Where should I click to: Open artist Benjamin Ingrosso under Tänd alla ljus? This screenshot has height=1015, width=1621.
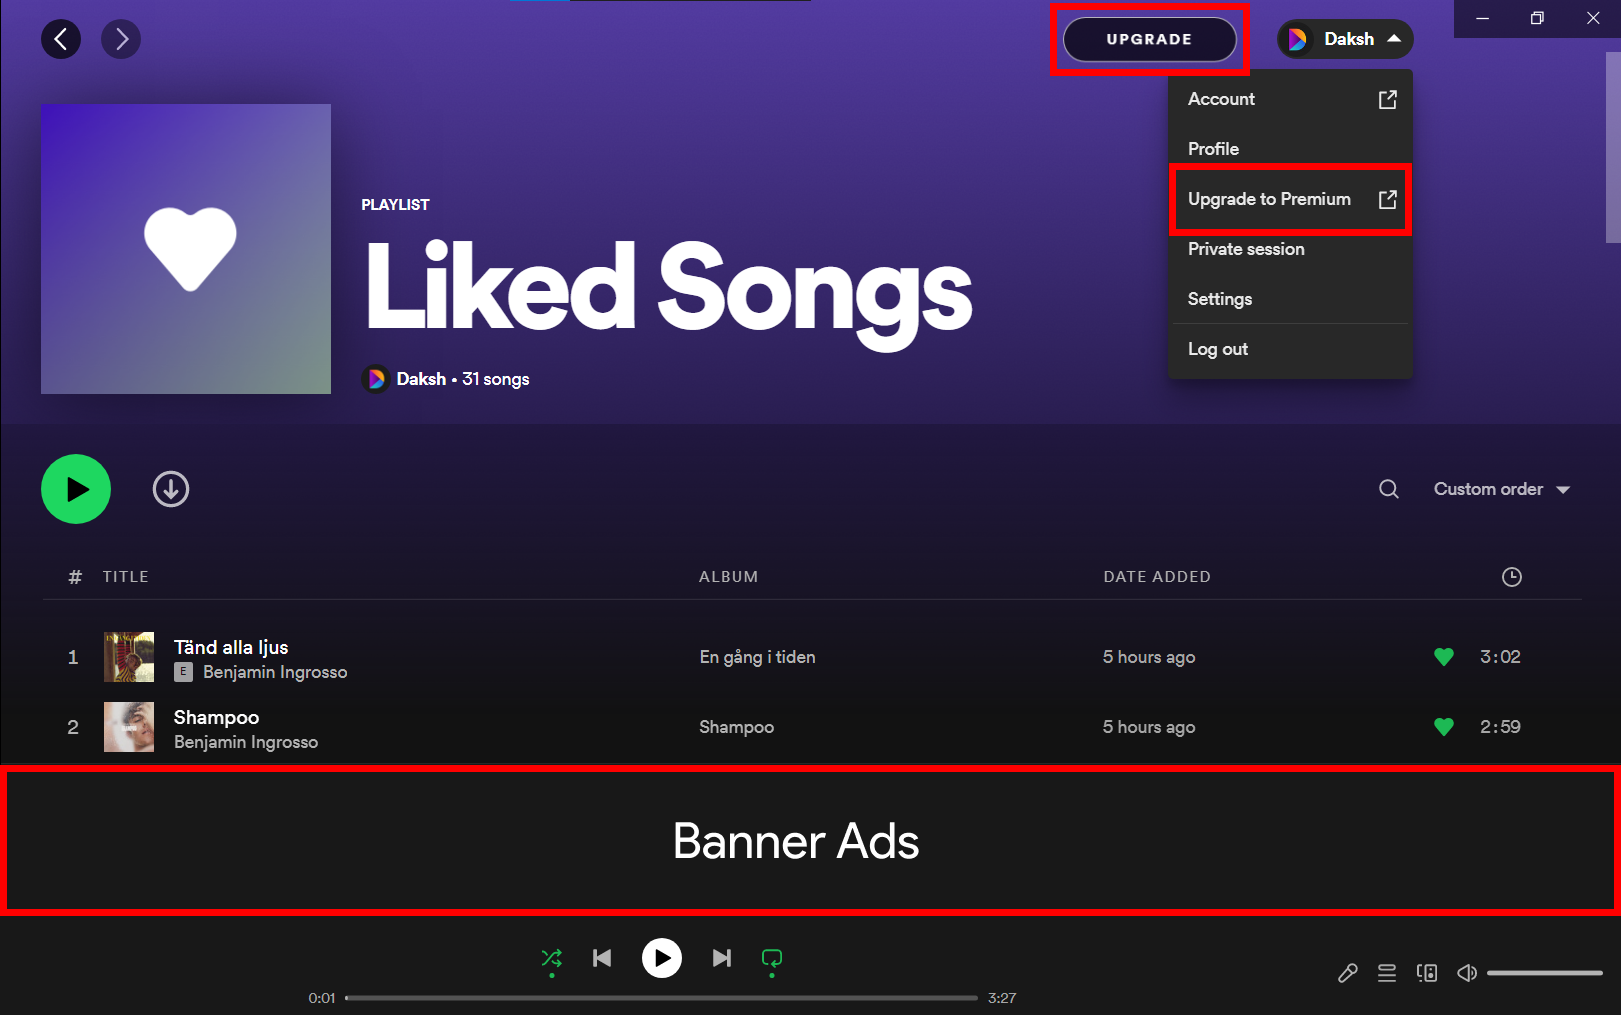(x=275, y=672)
